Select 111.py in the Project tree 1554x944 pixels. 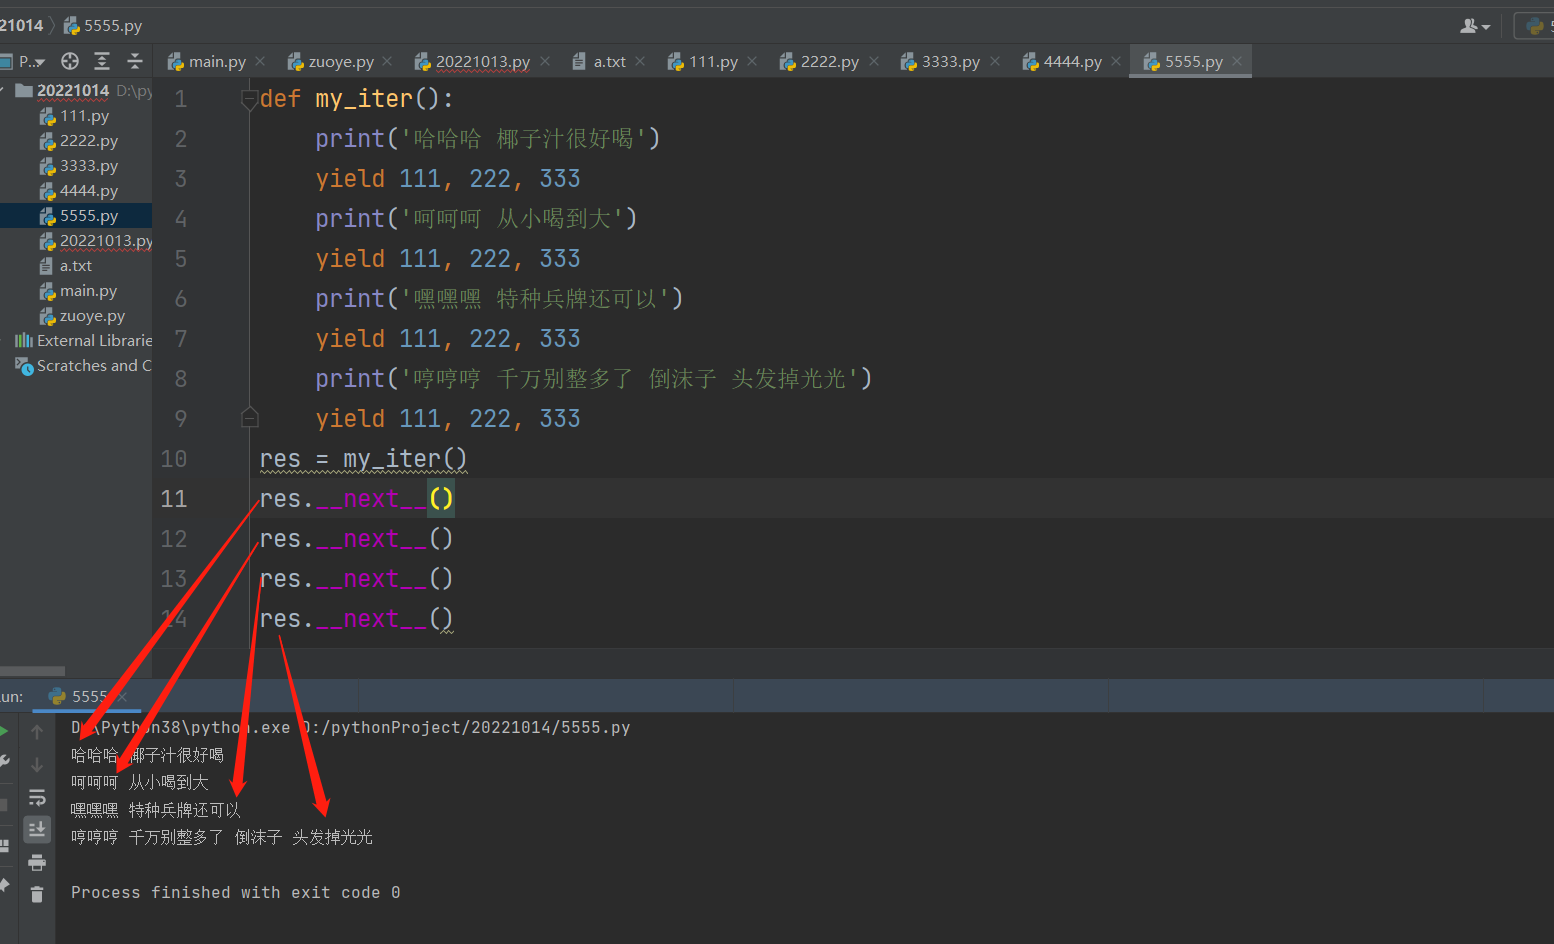click(76, 116)
